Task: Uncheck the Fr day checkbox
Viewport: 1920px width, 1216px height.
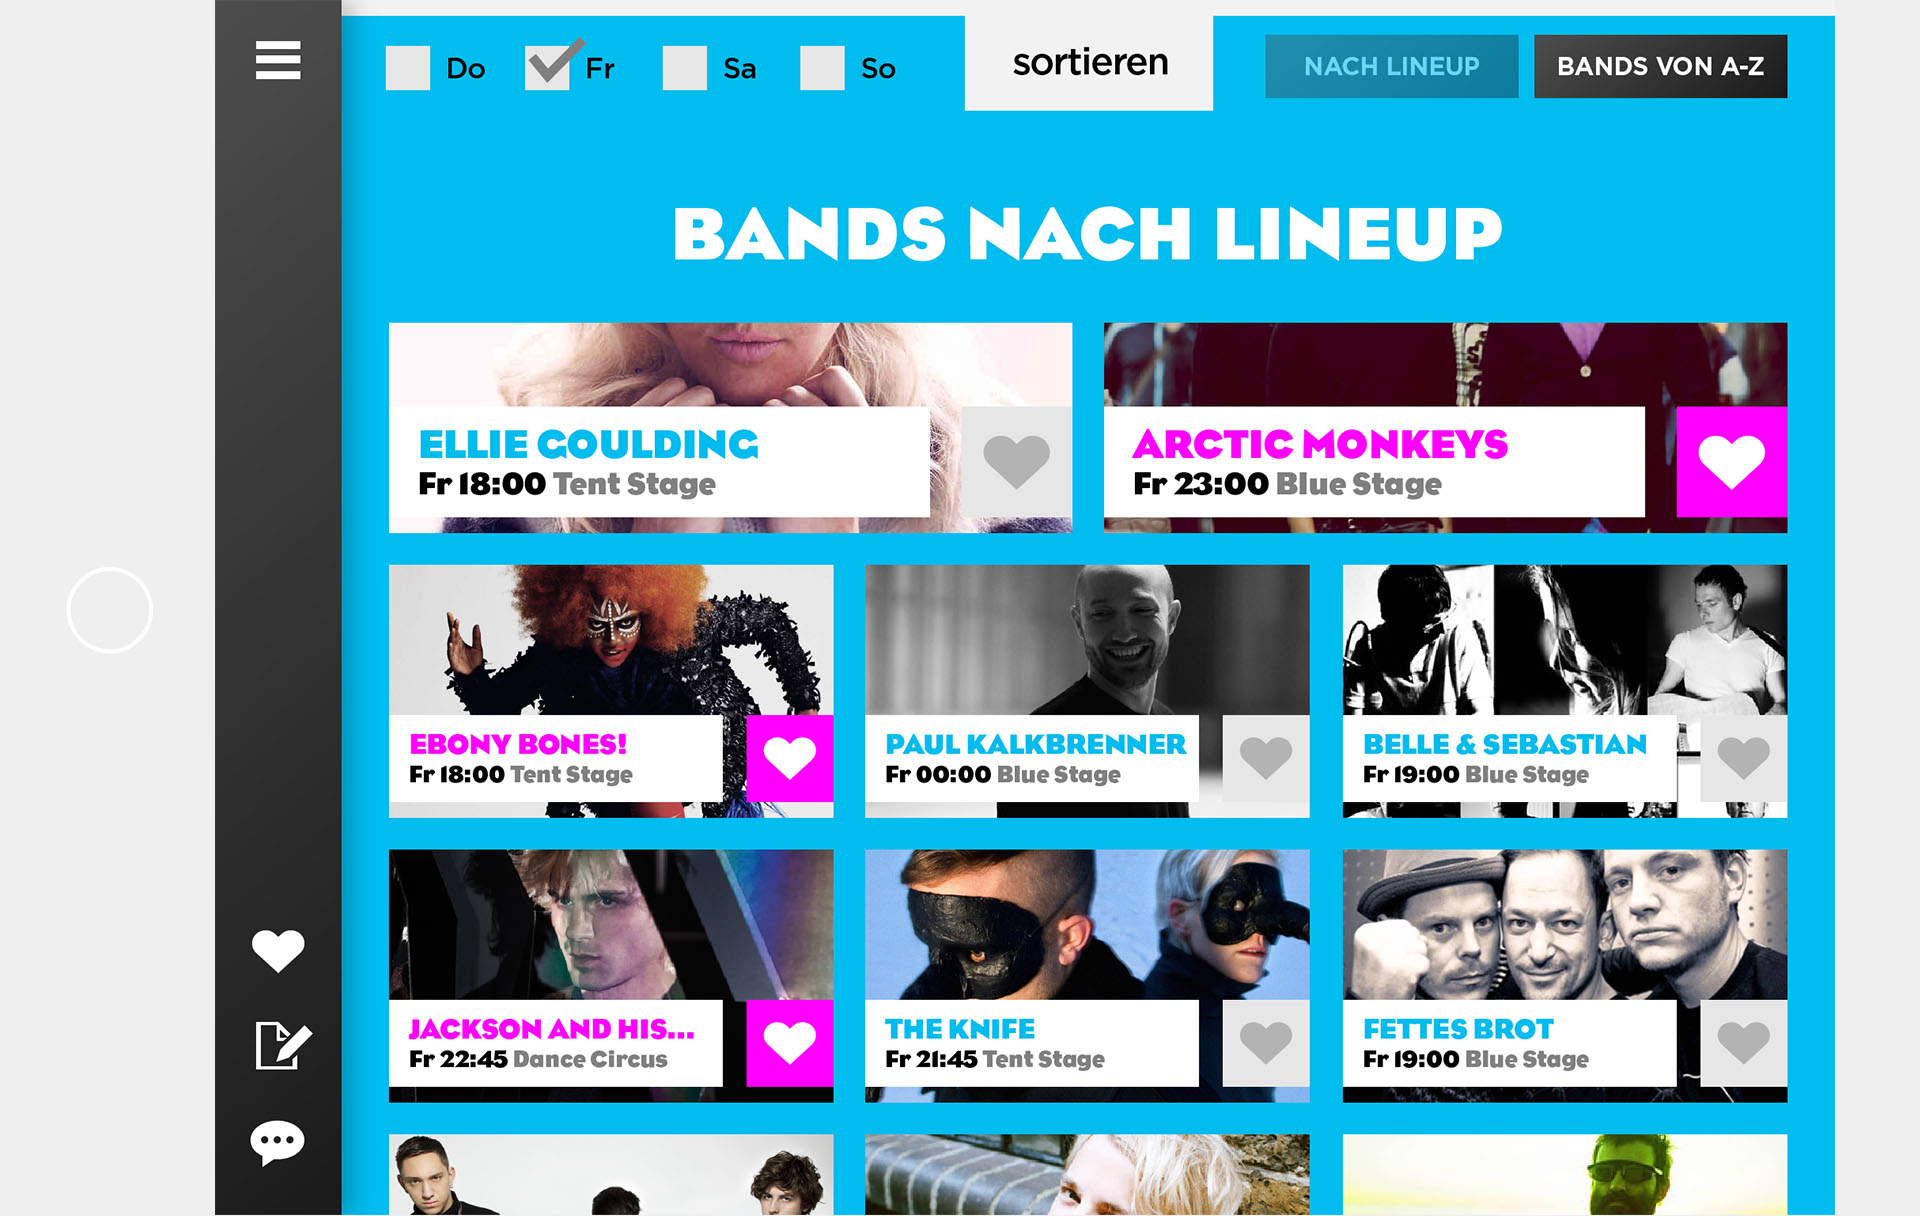Action: (x=547, y=68)
